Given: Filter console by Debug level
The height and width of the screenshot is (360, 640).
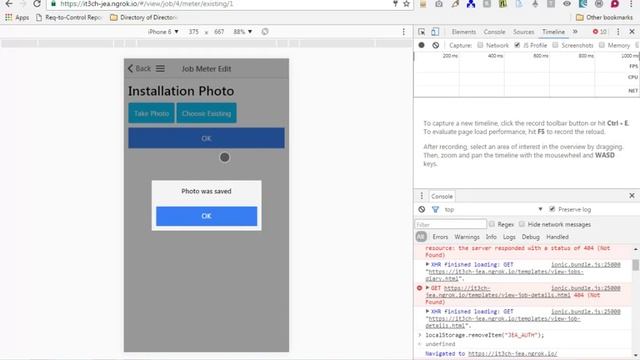Looking at the screenshot, I should pyautogui.click(x=531, y=237).
